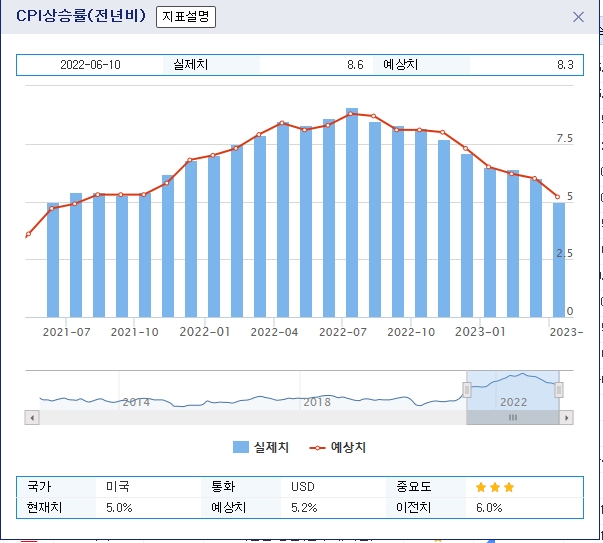Click the 2023-01 x-axis label
This screenshot has height=543, width=603.
[x=480, y=332]
